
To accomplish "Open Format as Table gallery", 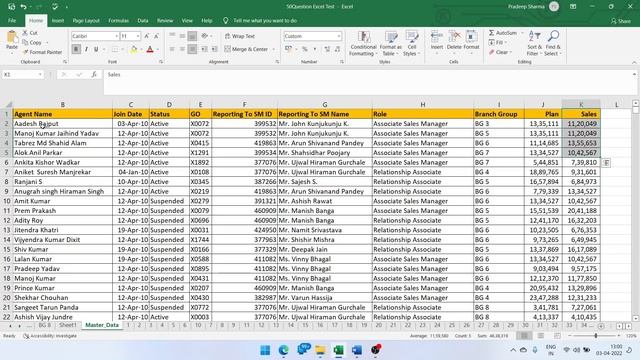I will pos(391,44).
